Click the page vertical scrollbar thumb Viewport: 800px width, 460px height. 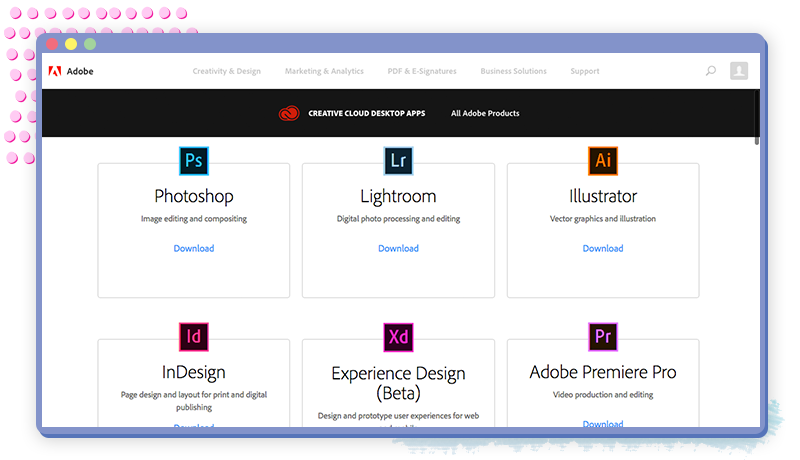tap(757, 117)
